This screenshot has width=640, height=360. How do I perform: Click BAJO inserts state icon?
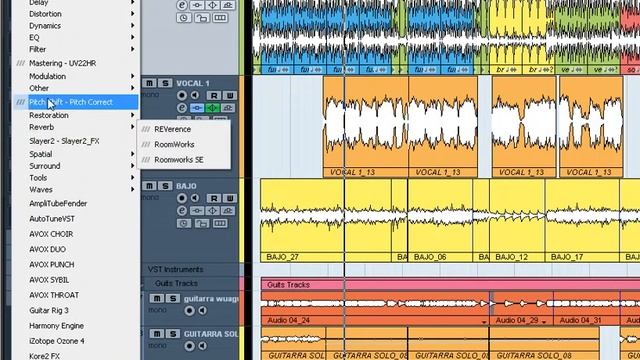197,211
